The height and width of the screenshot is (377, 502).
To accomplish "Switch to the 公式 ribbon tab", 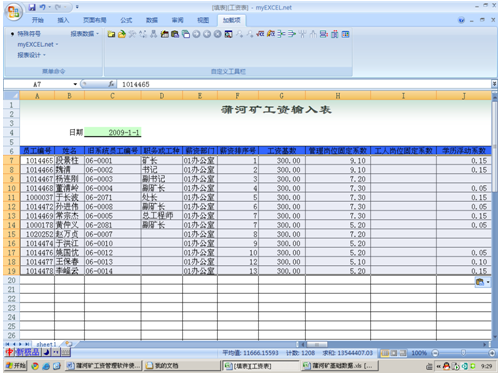I will click(x=126, y=20).
